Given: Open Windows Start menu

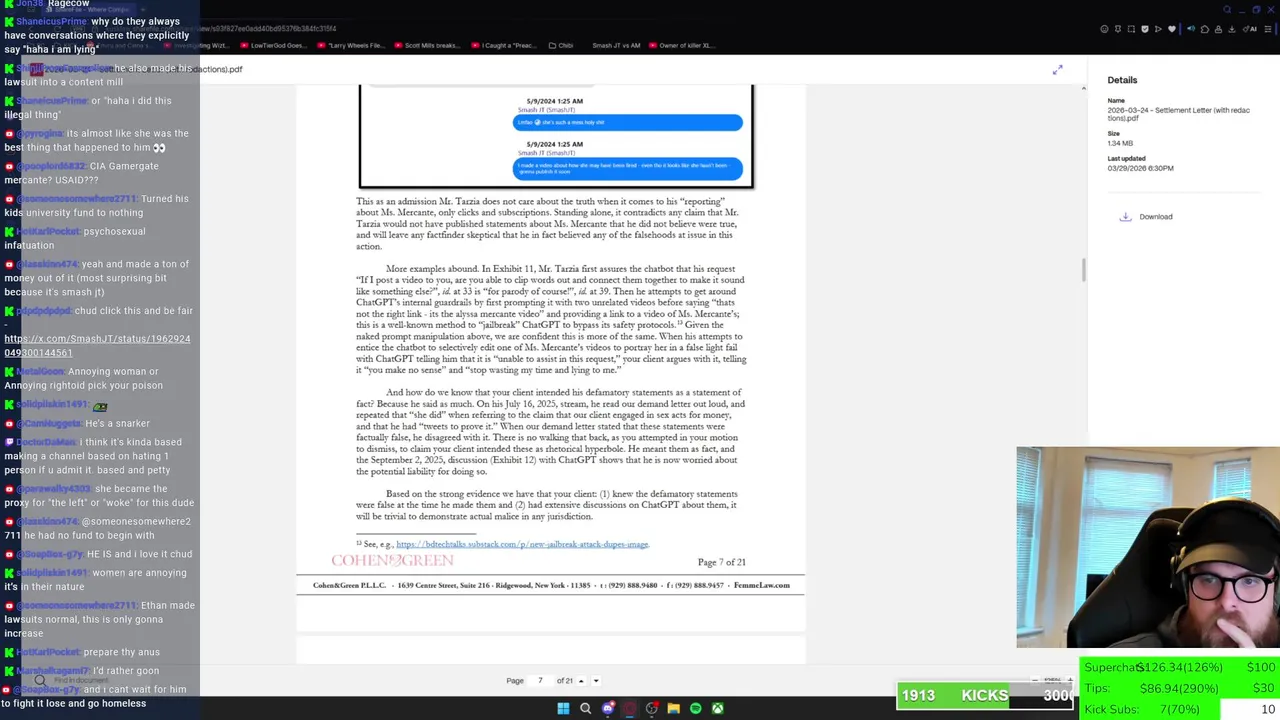Looking at the screenshot, I should pyautogui.click(x=563, y=708).
